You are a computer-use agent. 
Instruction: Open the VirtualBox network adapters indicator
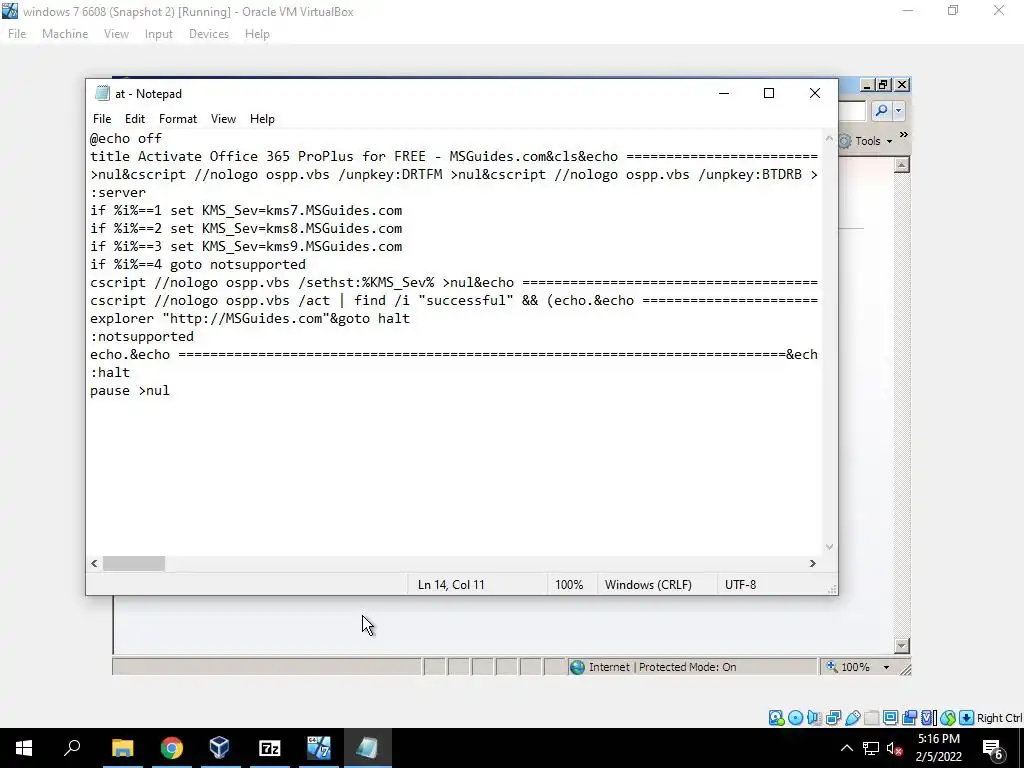pos(833,718)
